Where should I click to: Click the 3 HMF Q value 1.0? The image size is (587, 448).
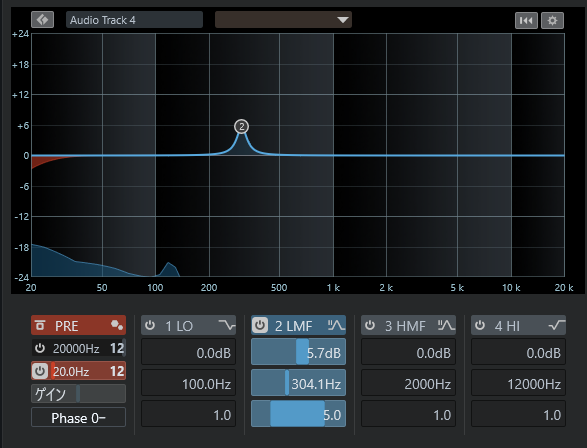click(408, 414)
